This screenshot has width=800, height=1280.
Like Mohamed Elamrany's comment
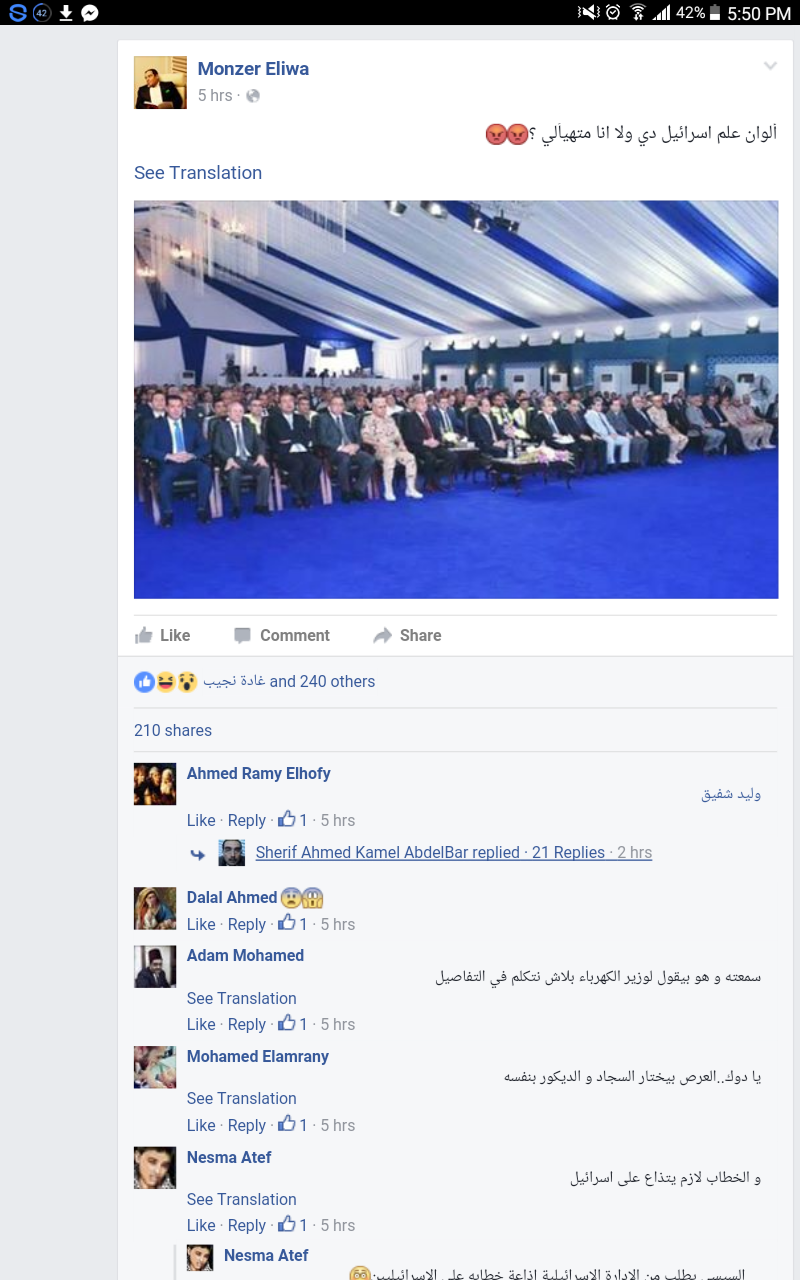pos(201,1125)
